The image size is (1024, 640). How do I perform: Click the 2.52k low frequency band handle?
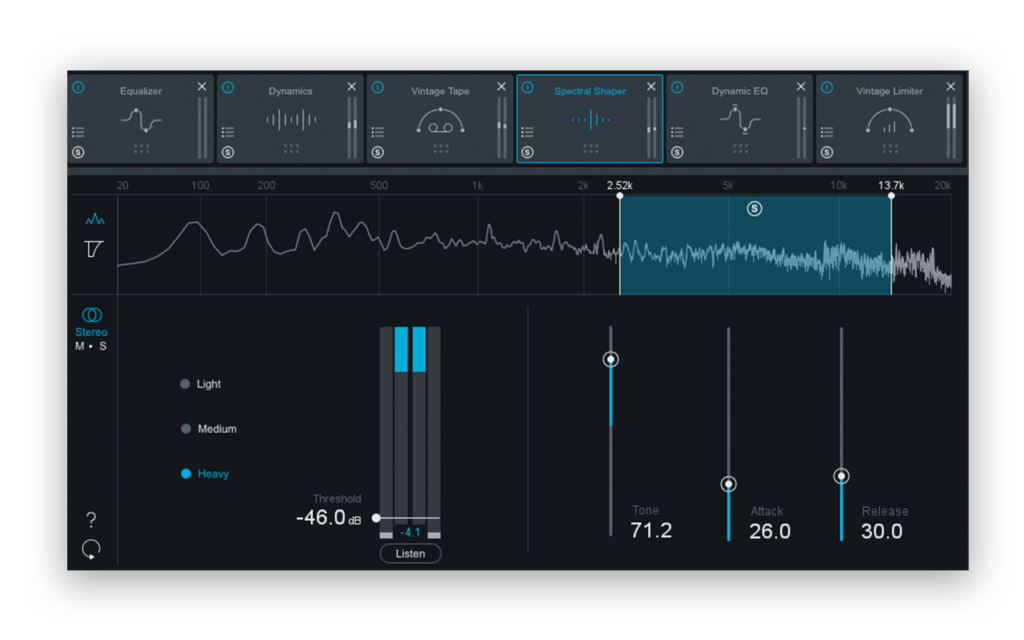tap(620, 195)
